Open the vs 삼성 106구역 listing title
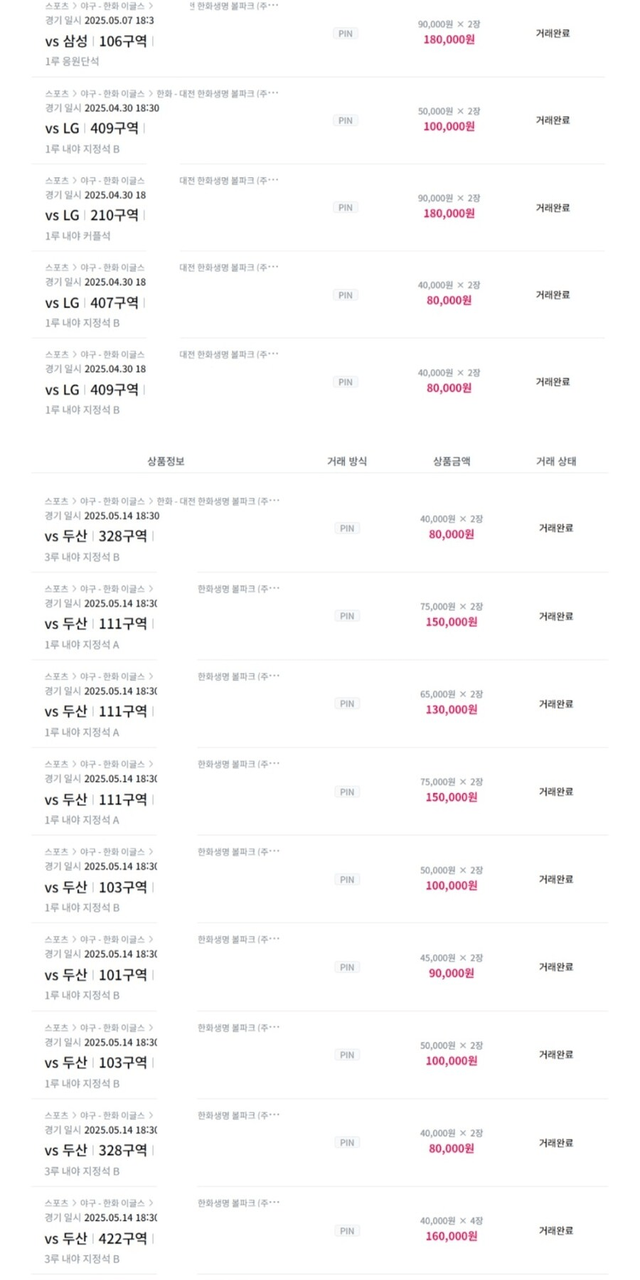Screen dimensions: 640x1280 click(97, 41)
